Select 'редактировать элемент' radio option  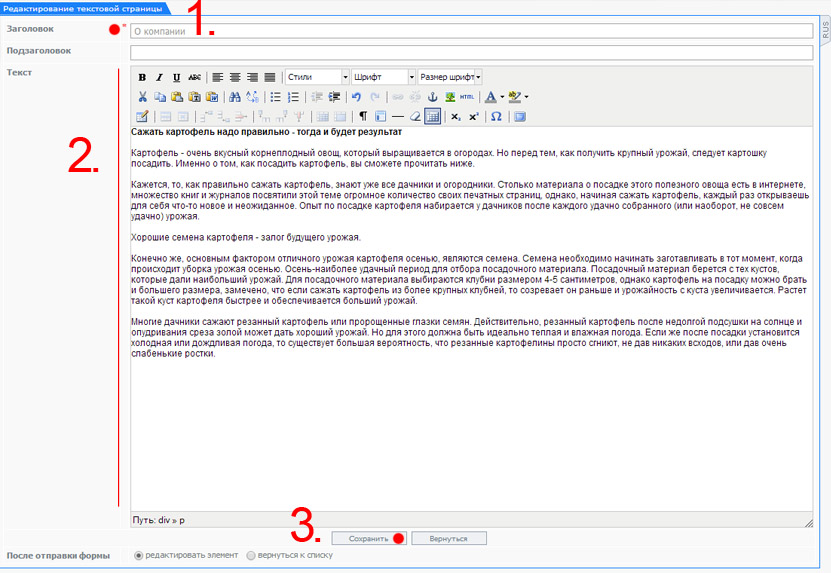(x=139, y=555)
